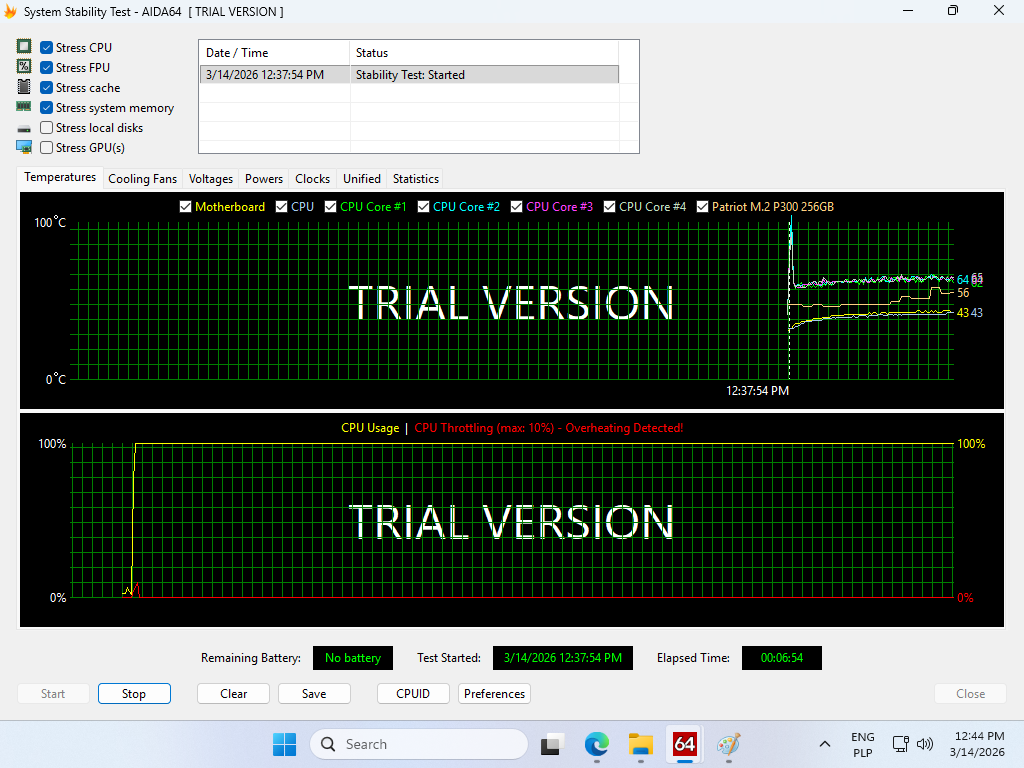Click the disk drive icon beside Stress local disks
The width and height of the screenshot is (1024, 768).
[x=24, y=129]
